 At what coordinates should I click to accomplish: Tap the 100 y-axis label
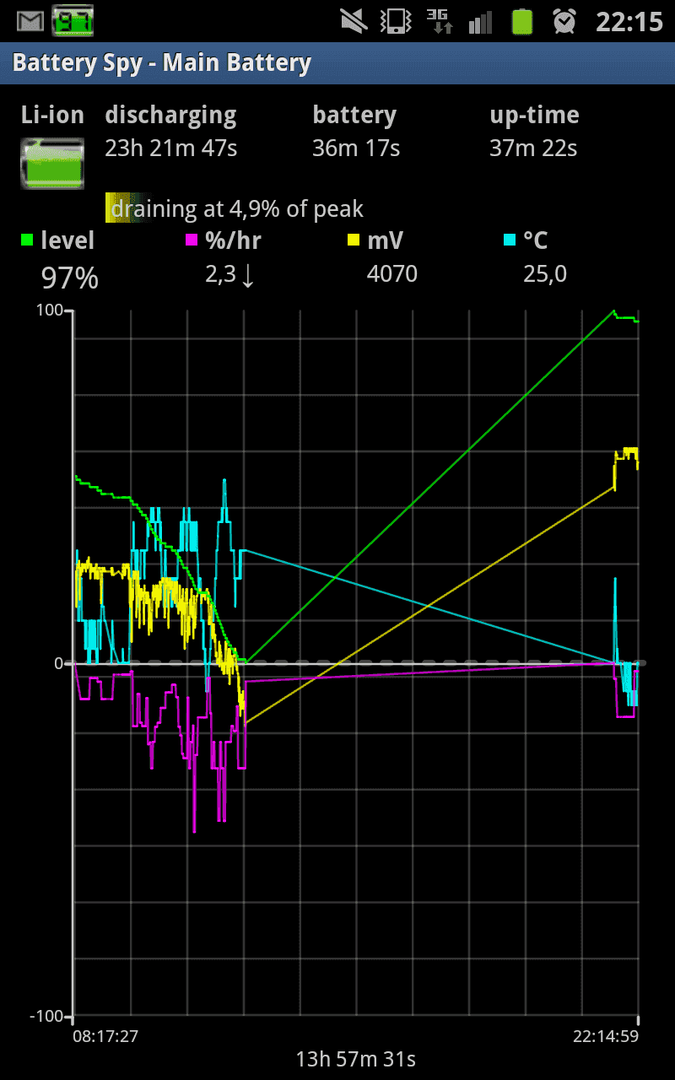coord(50,311)
